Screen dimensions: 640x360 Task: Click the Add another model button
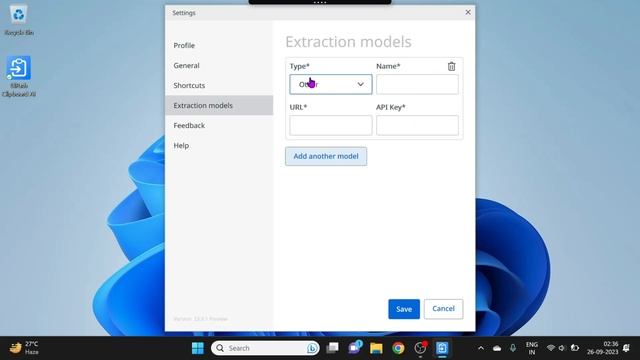tap(326, 156)
